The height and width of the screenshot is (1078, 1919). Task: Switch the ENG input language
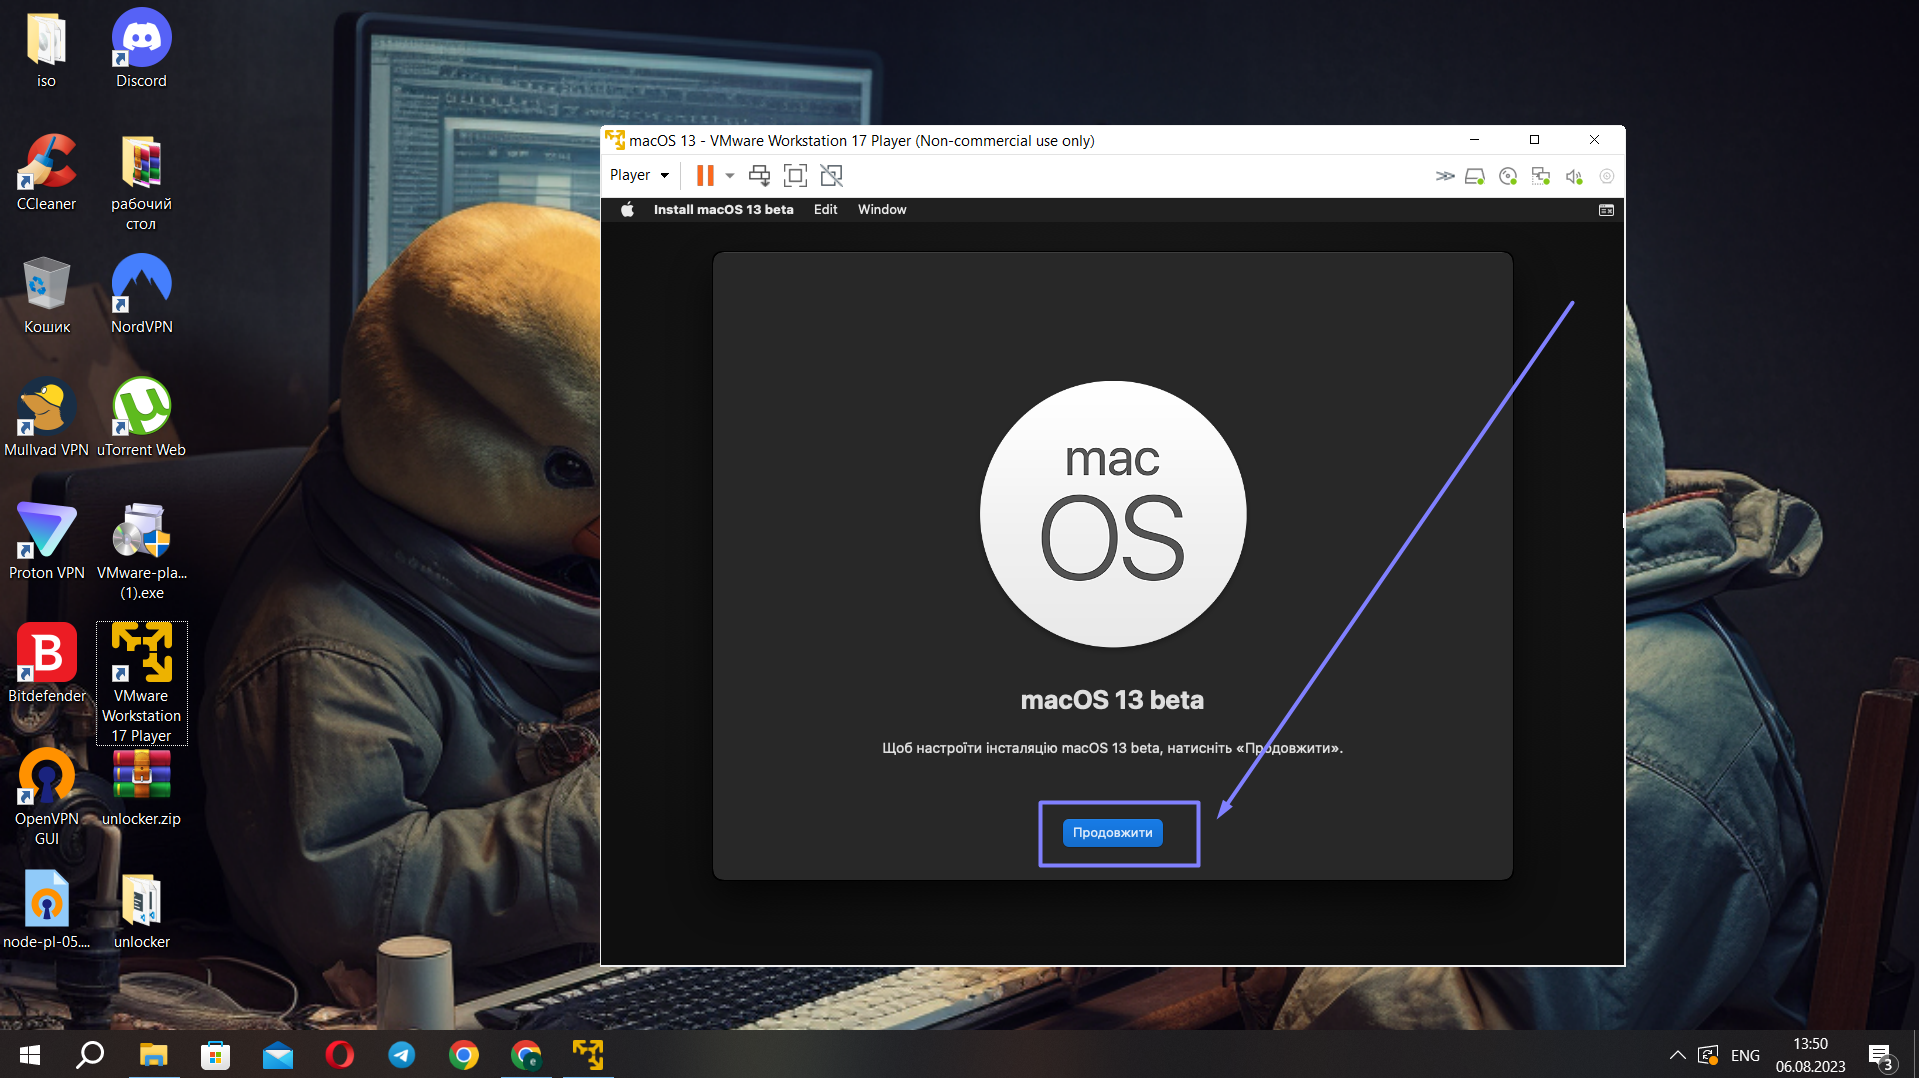click(1745, 1055)
